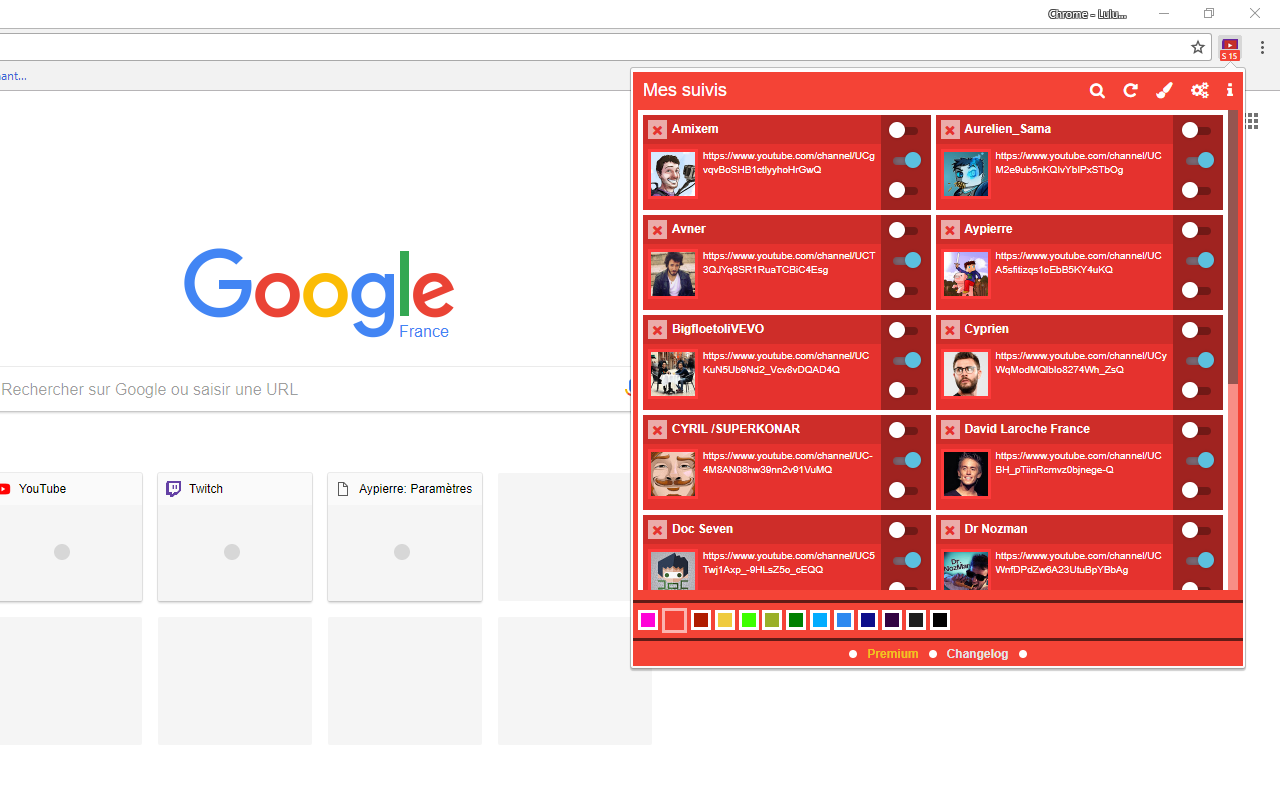Click the X icon beside Cyprien
This screenshot has width=1280, height=800.
[950, 330]
